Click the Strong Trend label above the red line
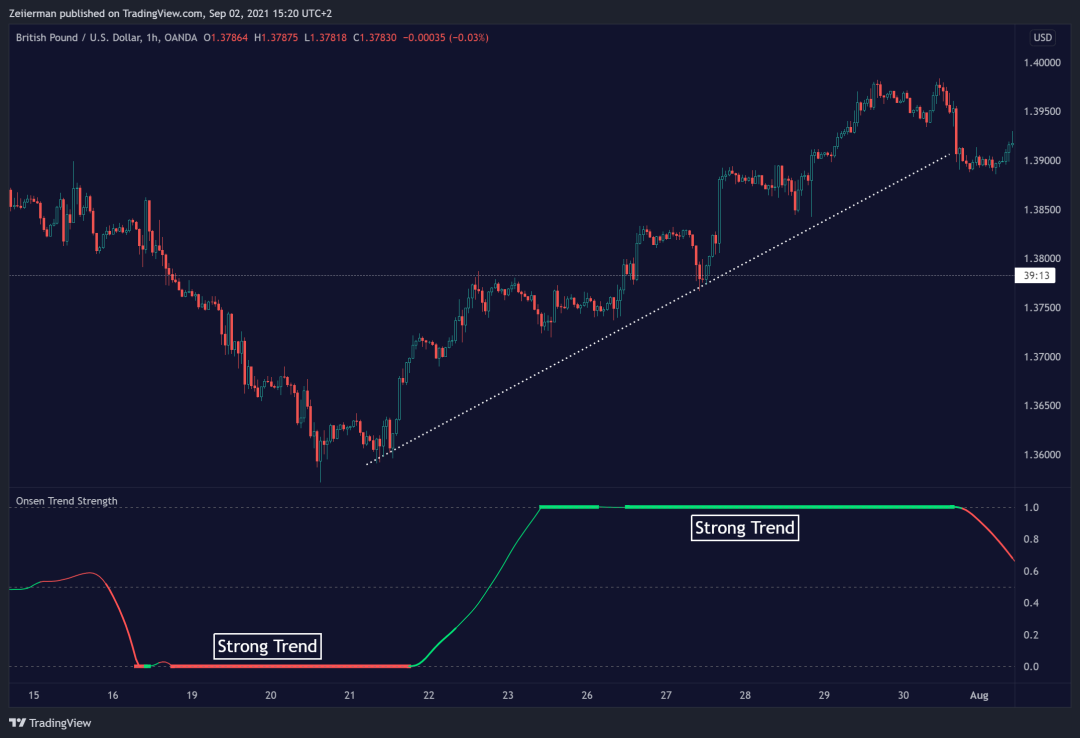The image size is (1080, 738). point(268,646)
